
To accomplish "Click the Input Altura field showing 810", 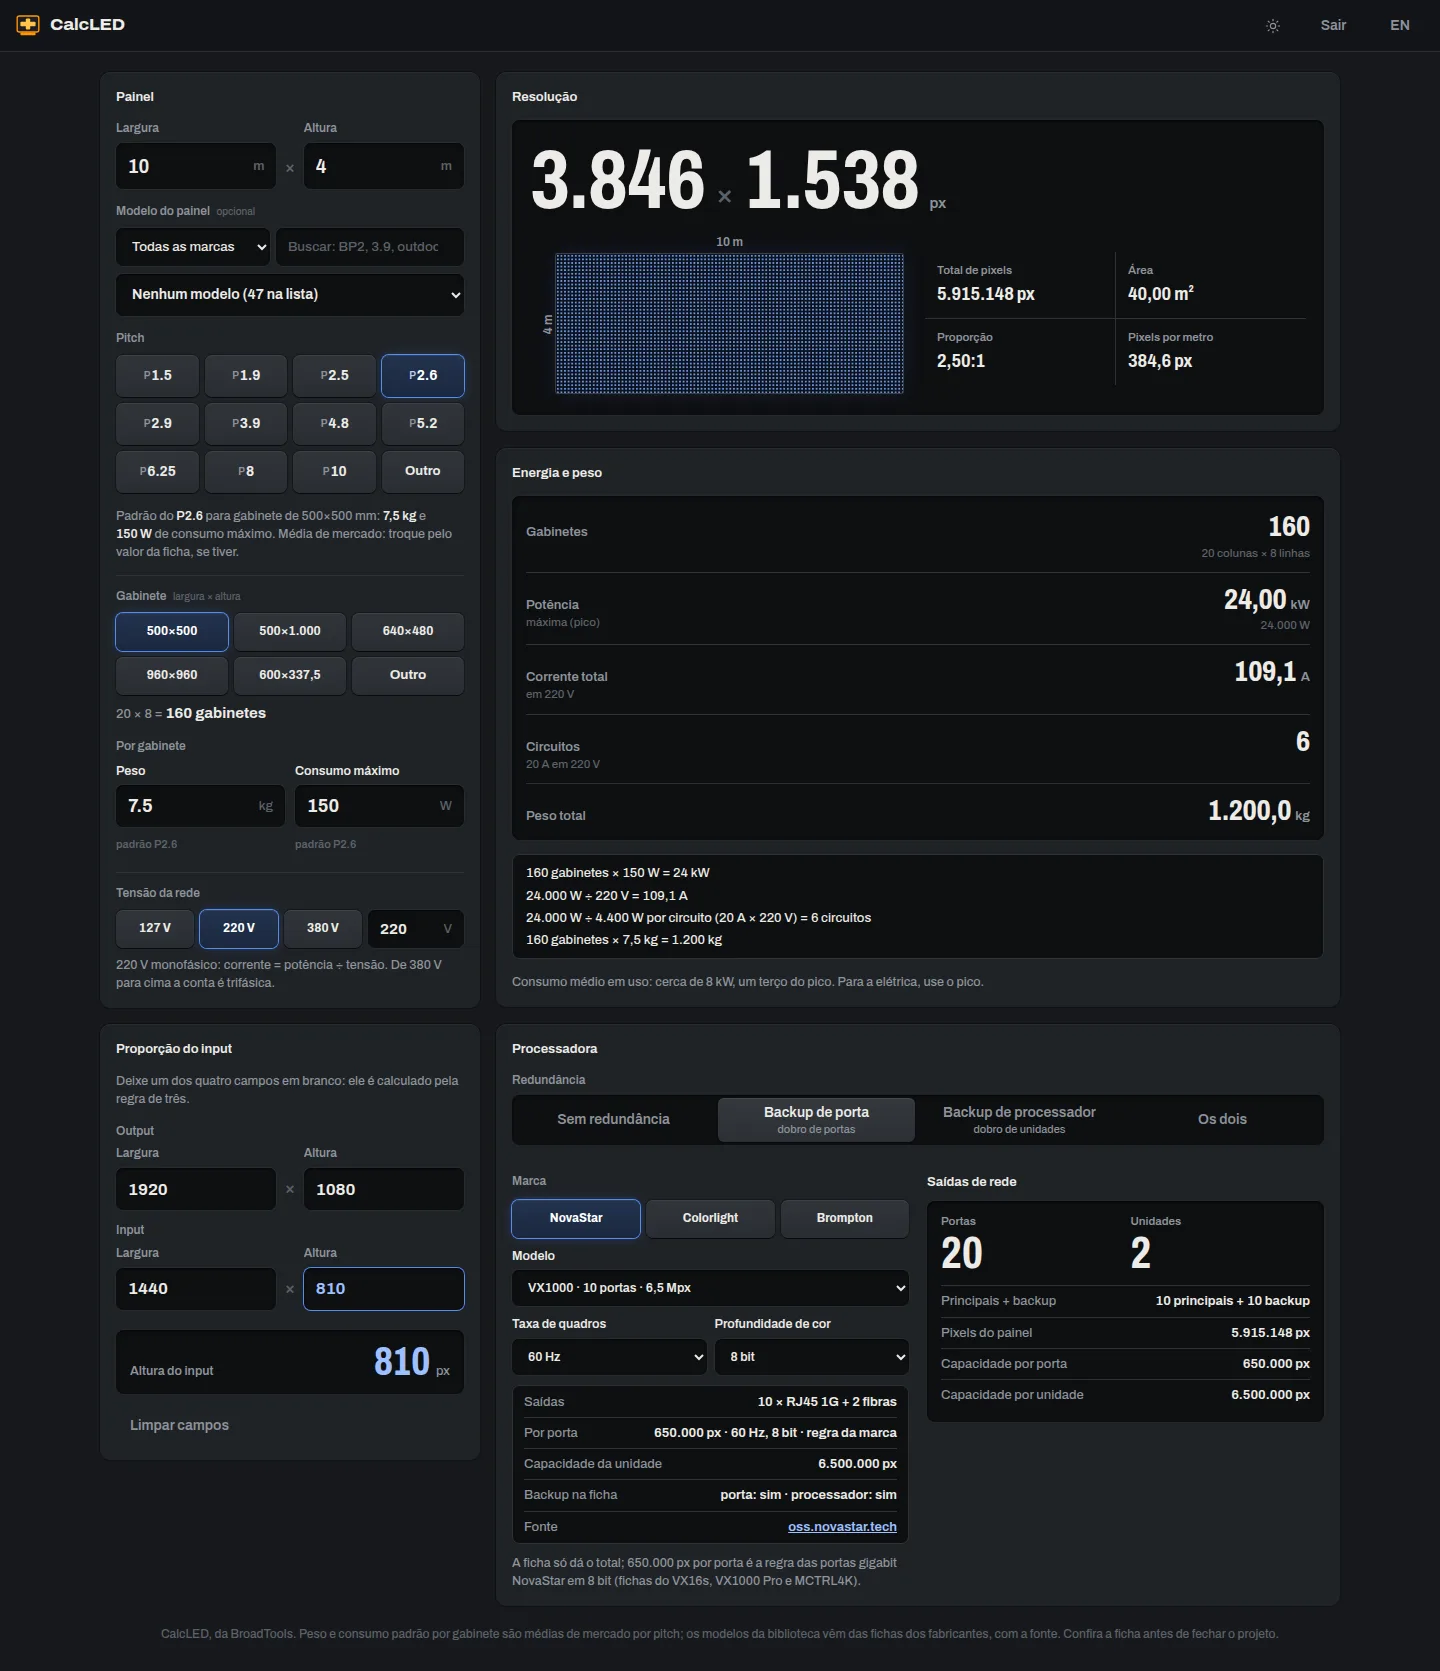I will (x=384, y=1289).
